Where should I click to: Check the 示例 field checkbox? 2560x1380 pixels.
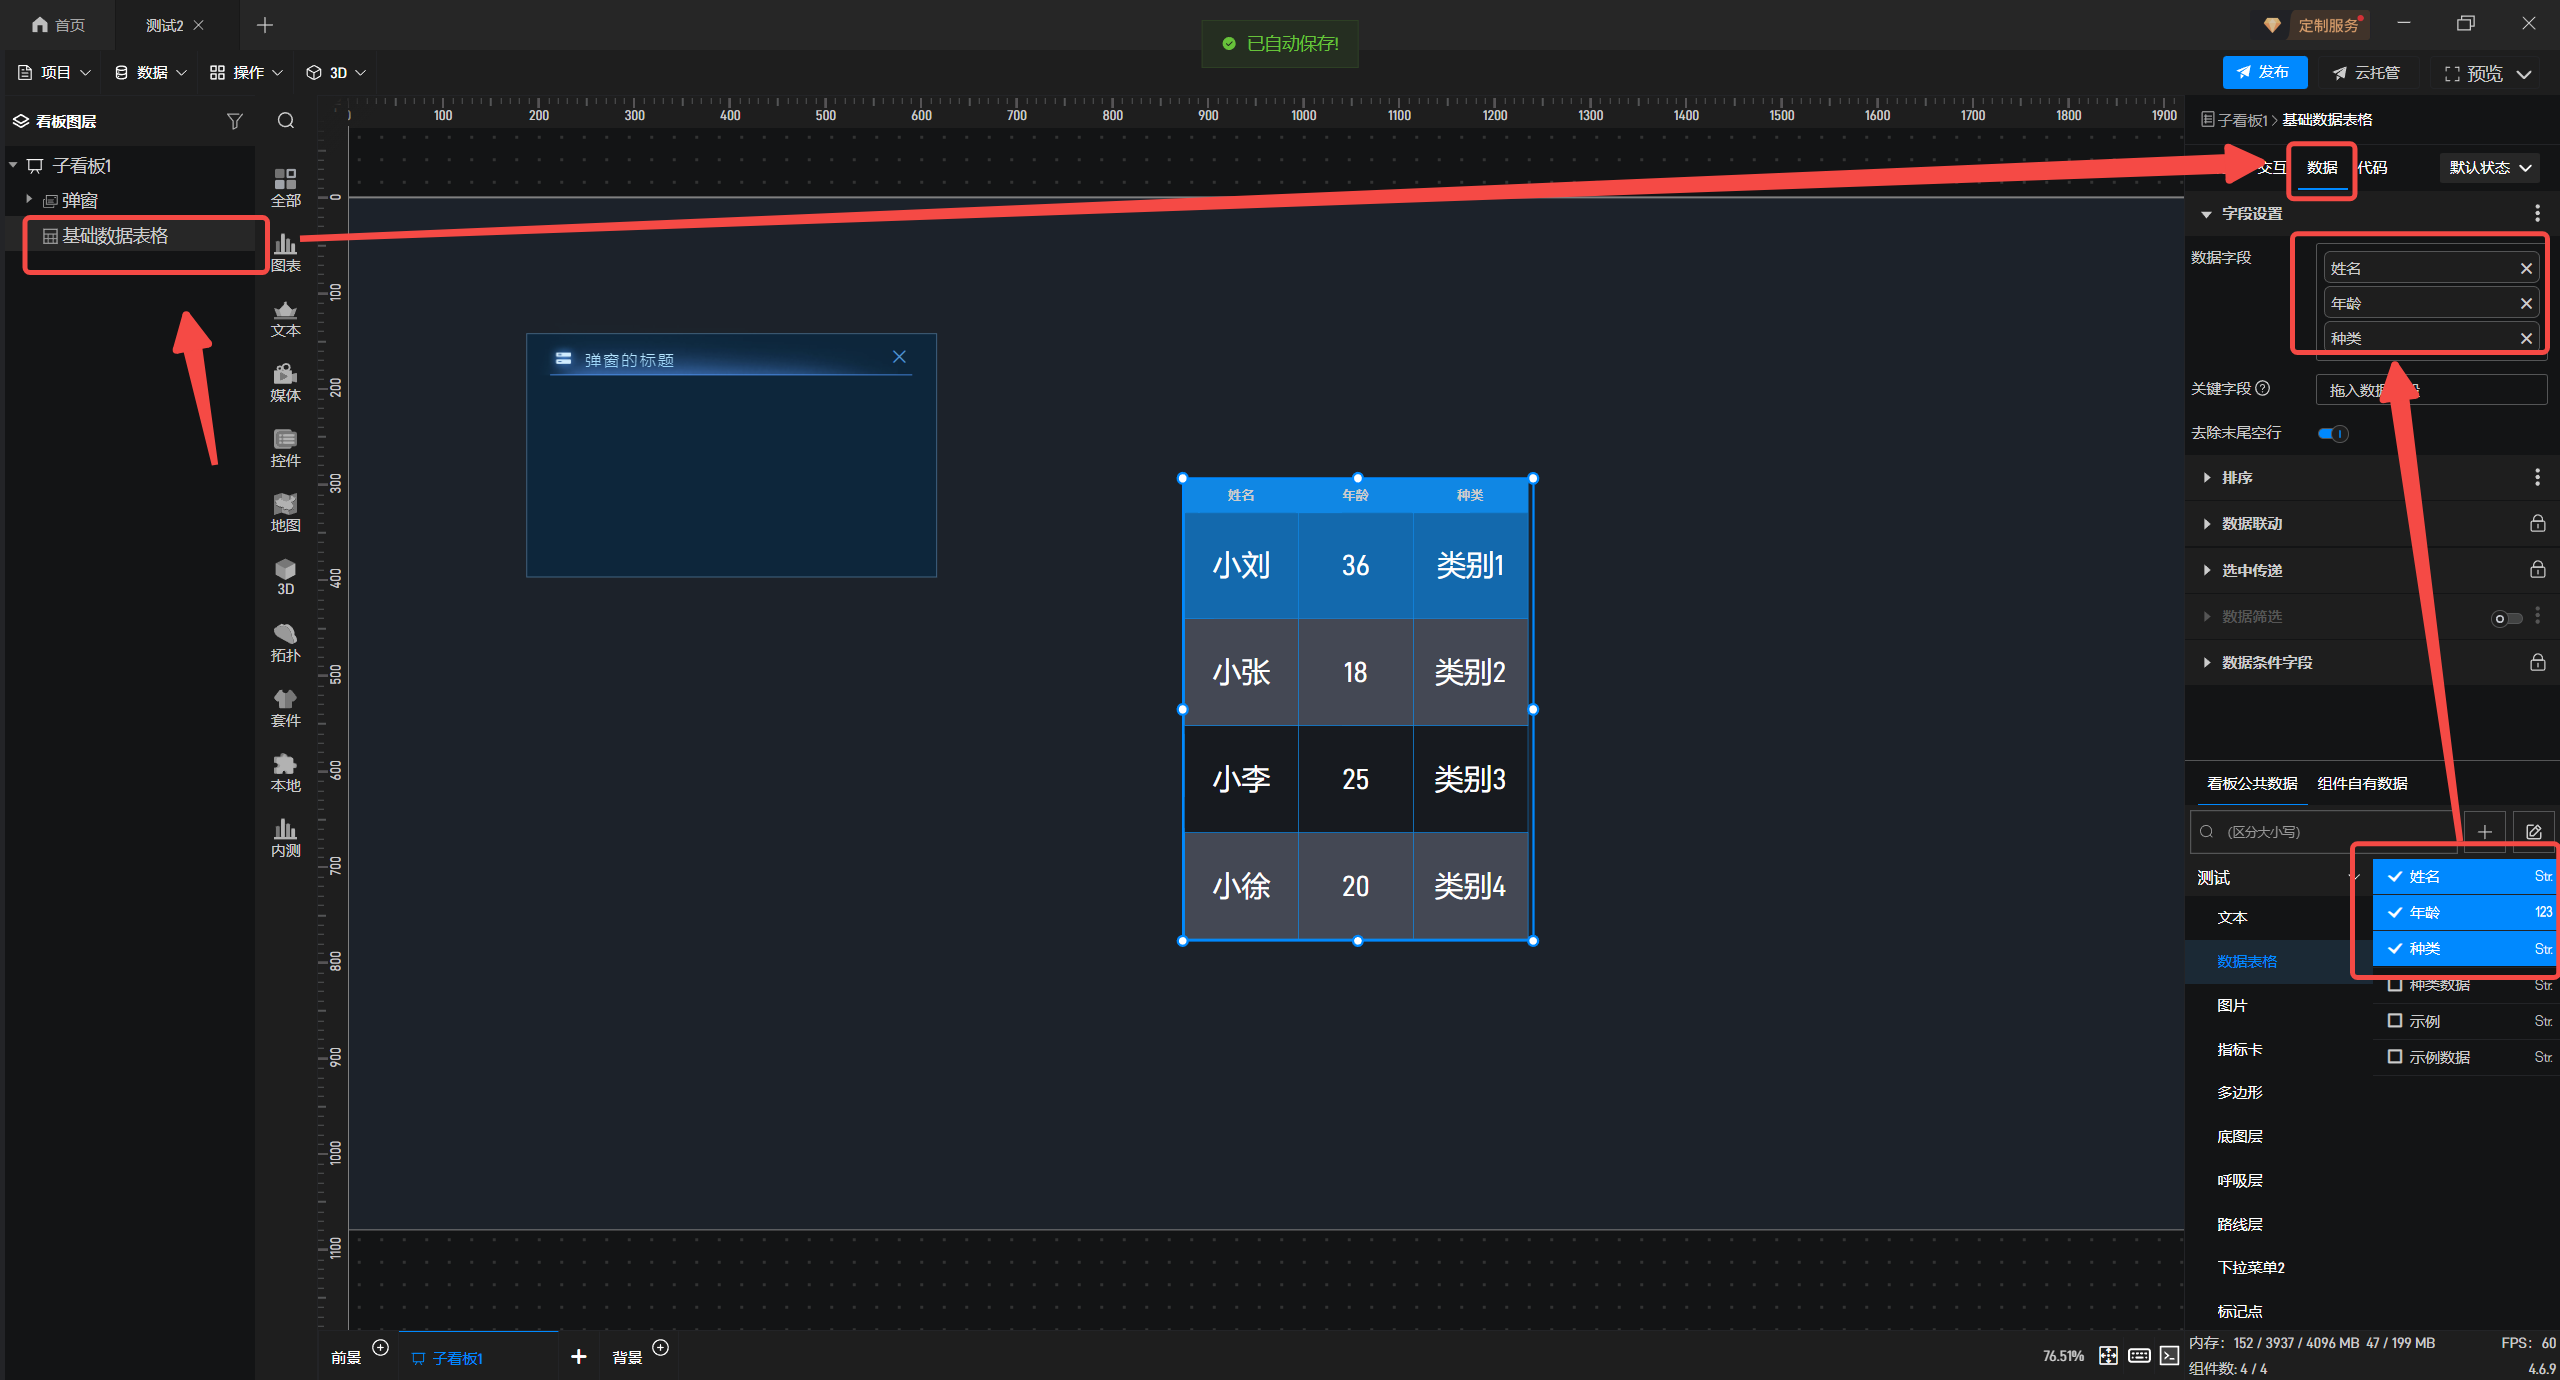tap(2395, 1021)
